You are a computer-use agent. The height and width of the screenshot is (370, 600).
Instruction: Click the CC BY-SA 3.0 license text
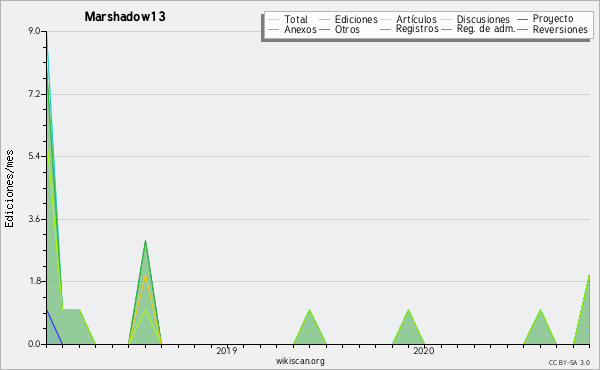(569, 363)
